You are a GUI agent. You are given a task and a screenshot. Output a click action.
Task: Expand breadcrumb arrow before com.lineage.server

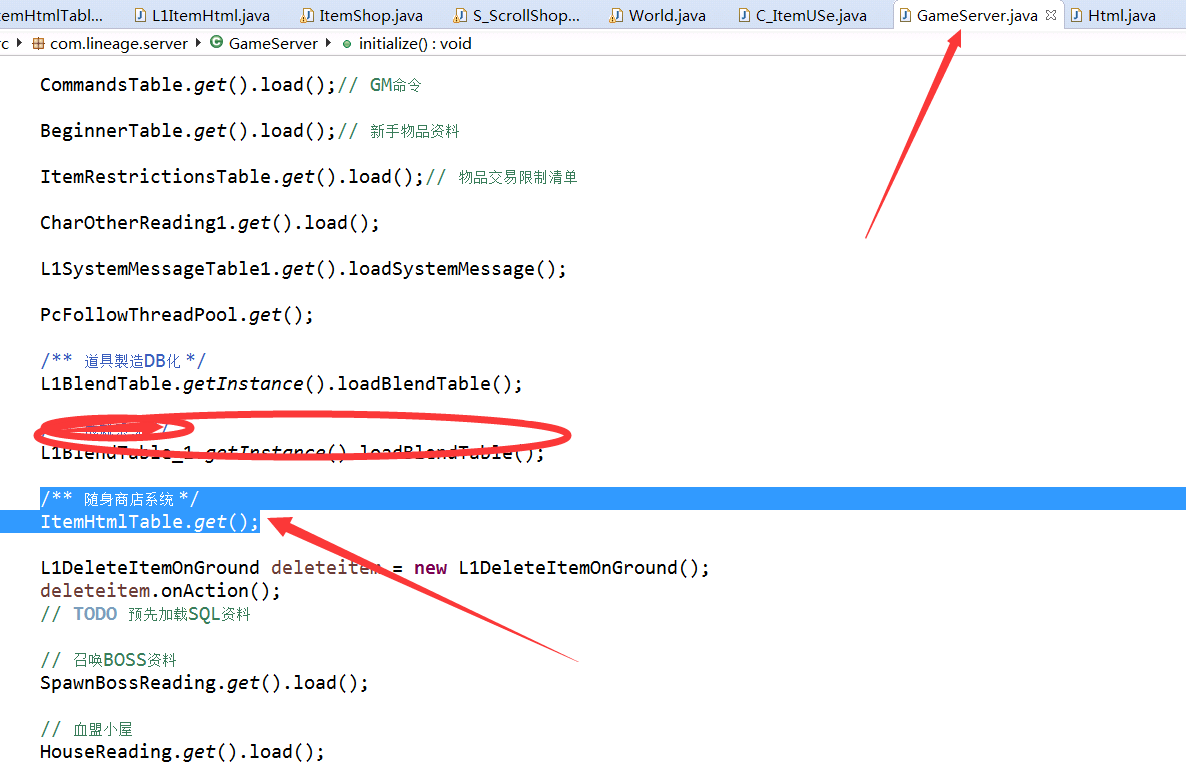[x=19, y=43]
